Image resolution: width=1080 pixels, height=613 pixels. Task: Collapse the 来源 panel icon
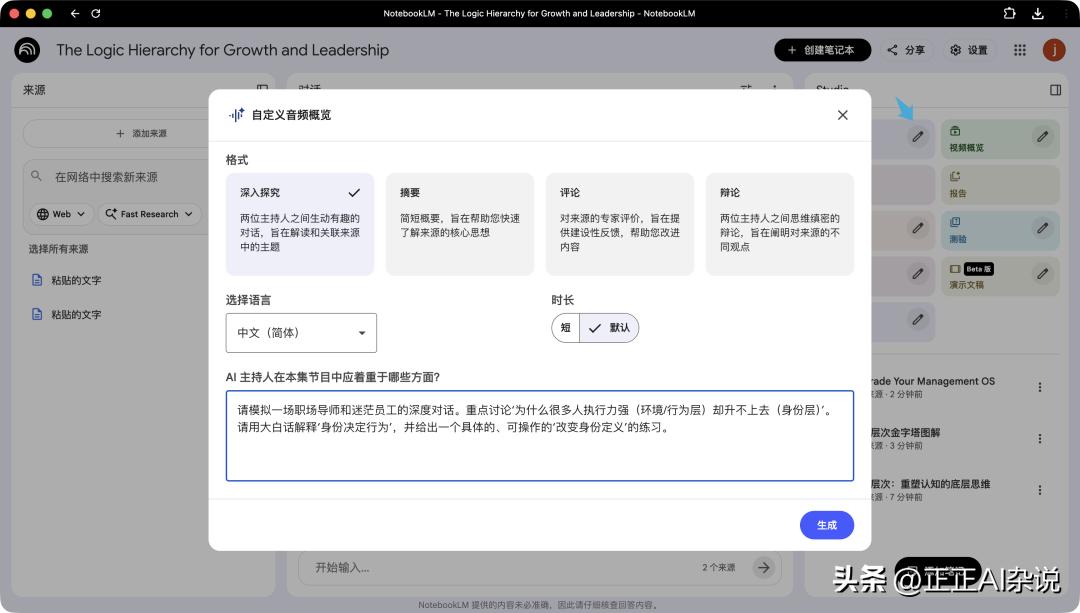262,90
